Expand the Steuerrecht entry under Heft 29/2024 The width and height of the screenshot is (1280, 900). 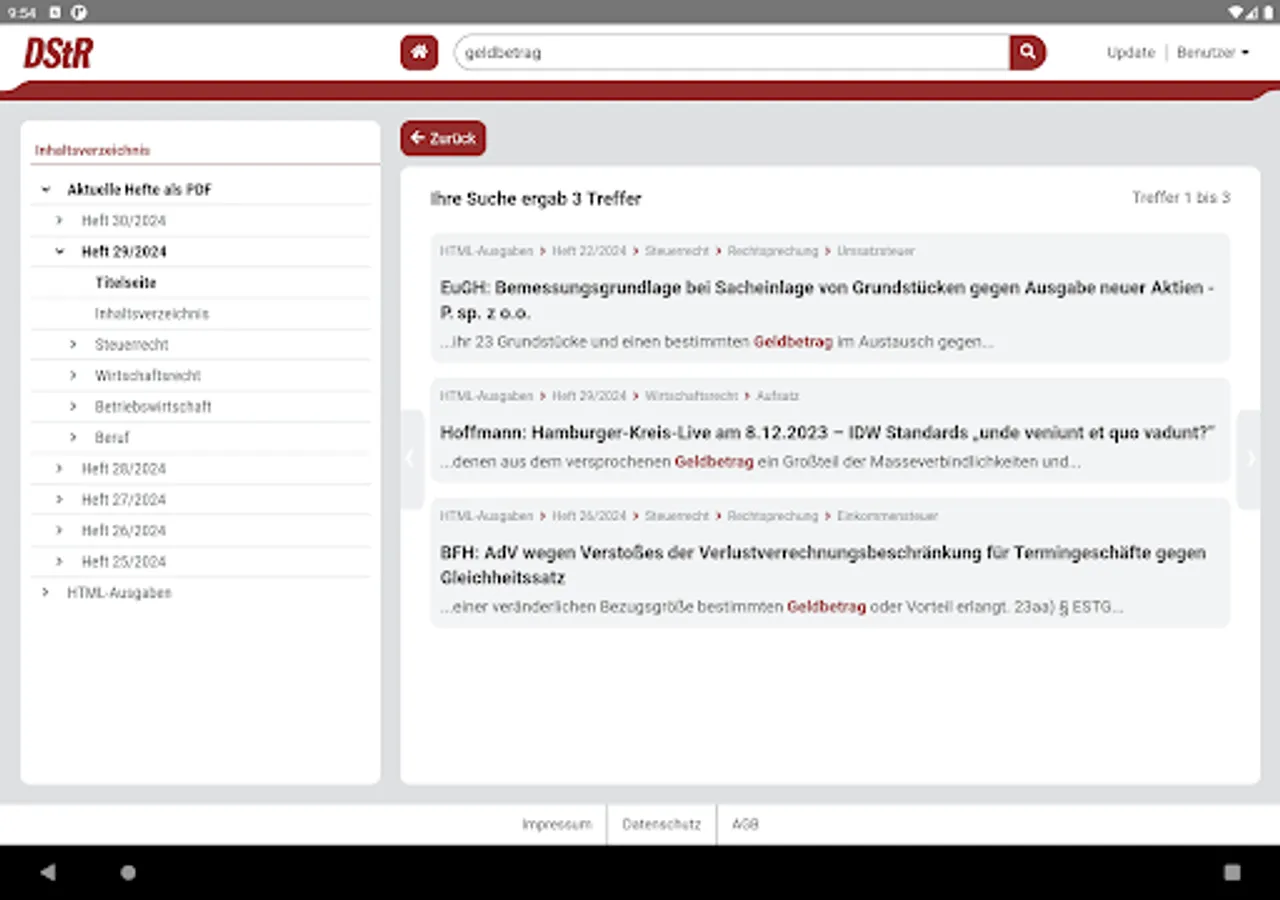[72, 344]
